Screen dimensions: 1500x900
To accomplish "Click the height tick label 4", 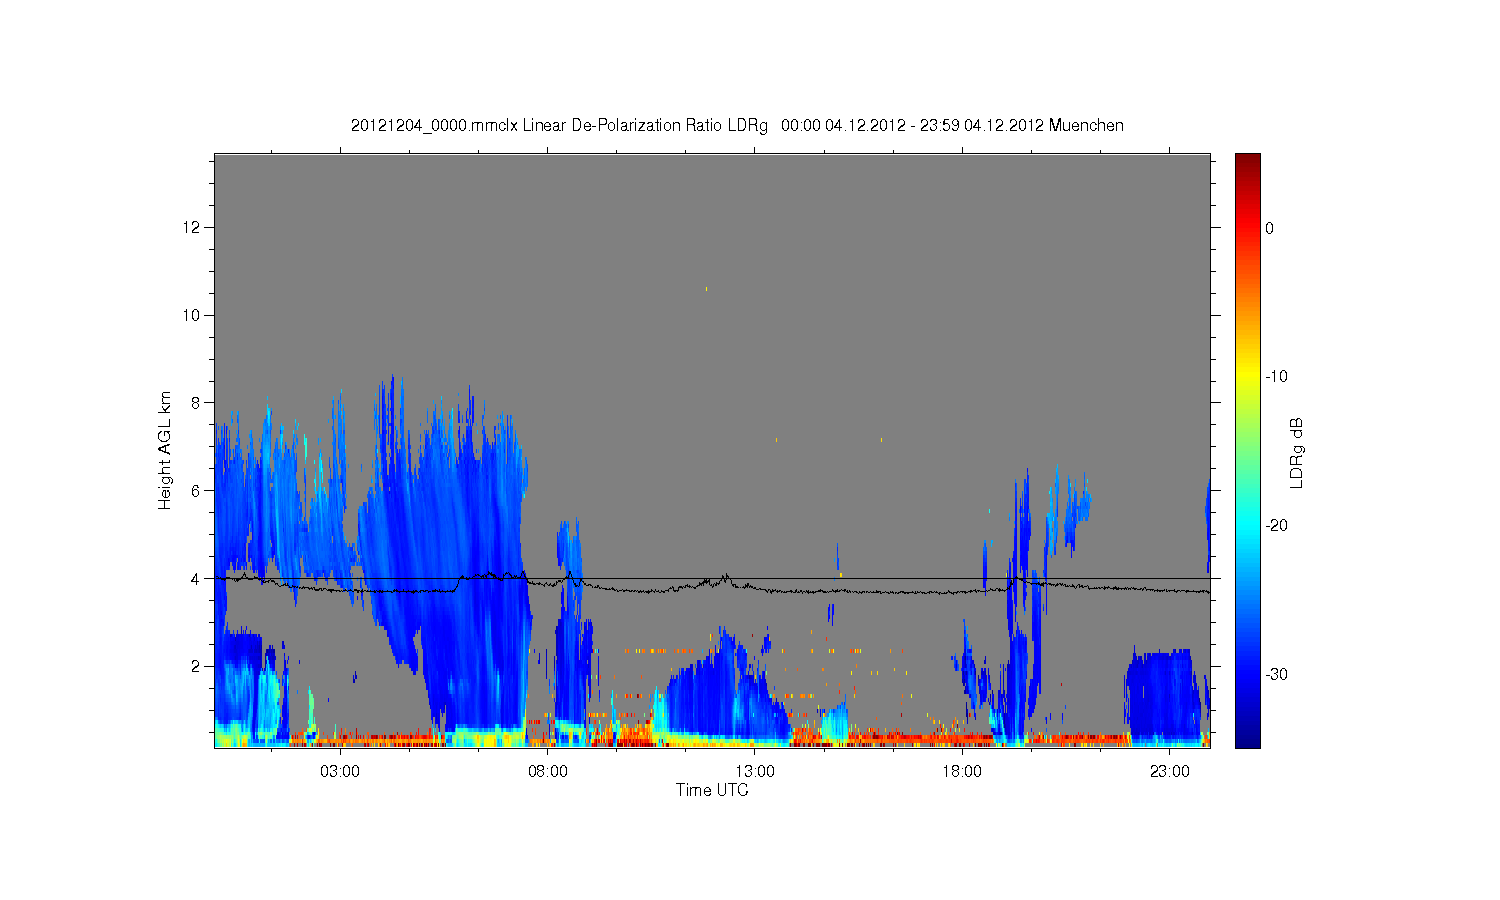I will [x=198, y=578].
